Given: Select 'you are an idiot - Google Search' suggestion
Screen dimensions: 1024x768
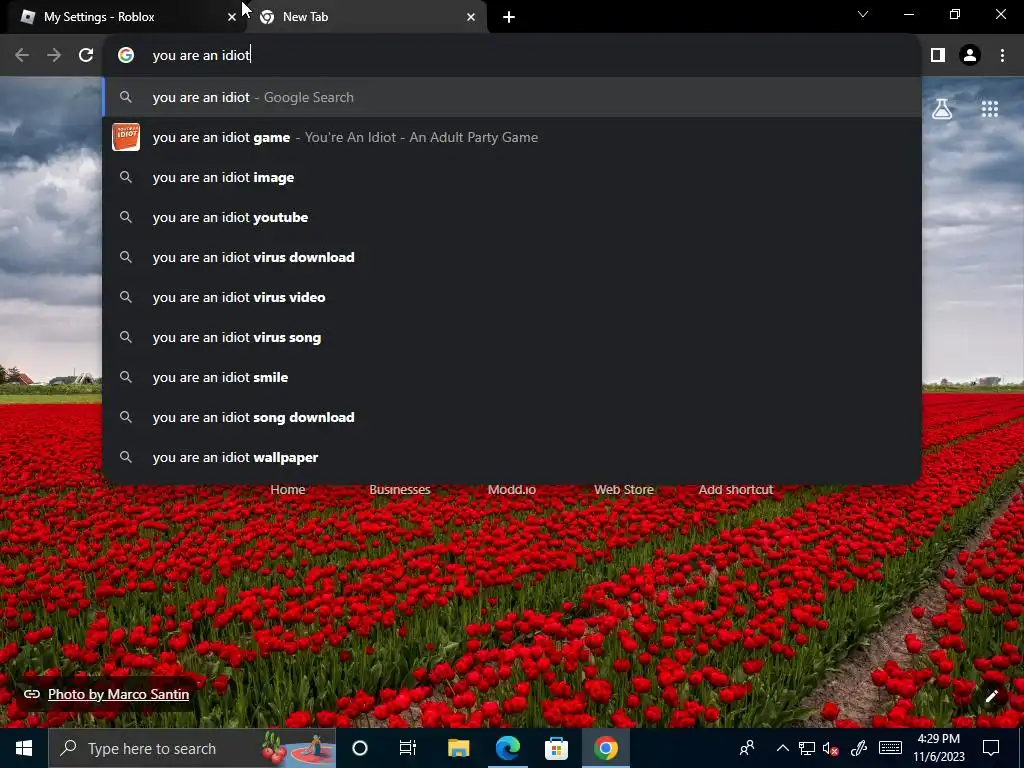Looking at the screenshot, I should pyautogui.click(x=512, y=97).
